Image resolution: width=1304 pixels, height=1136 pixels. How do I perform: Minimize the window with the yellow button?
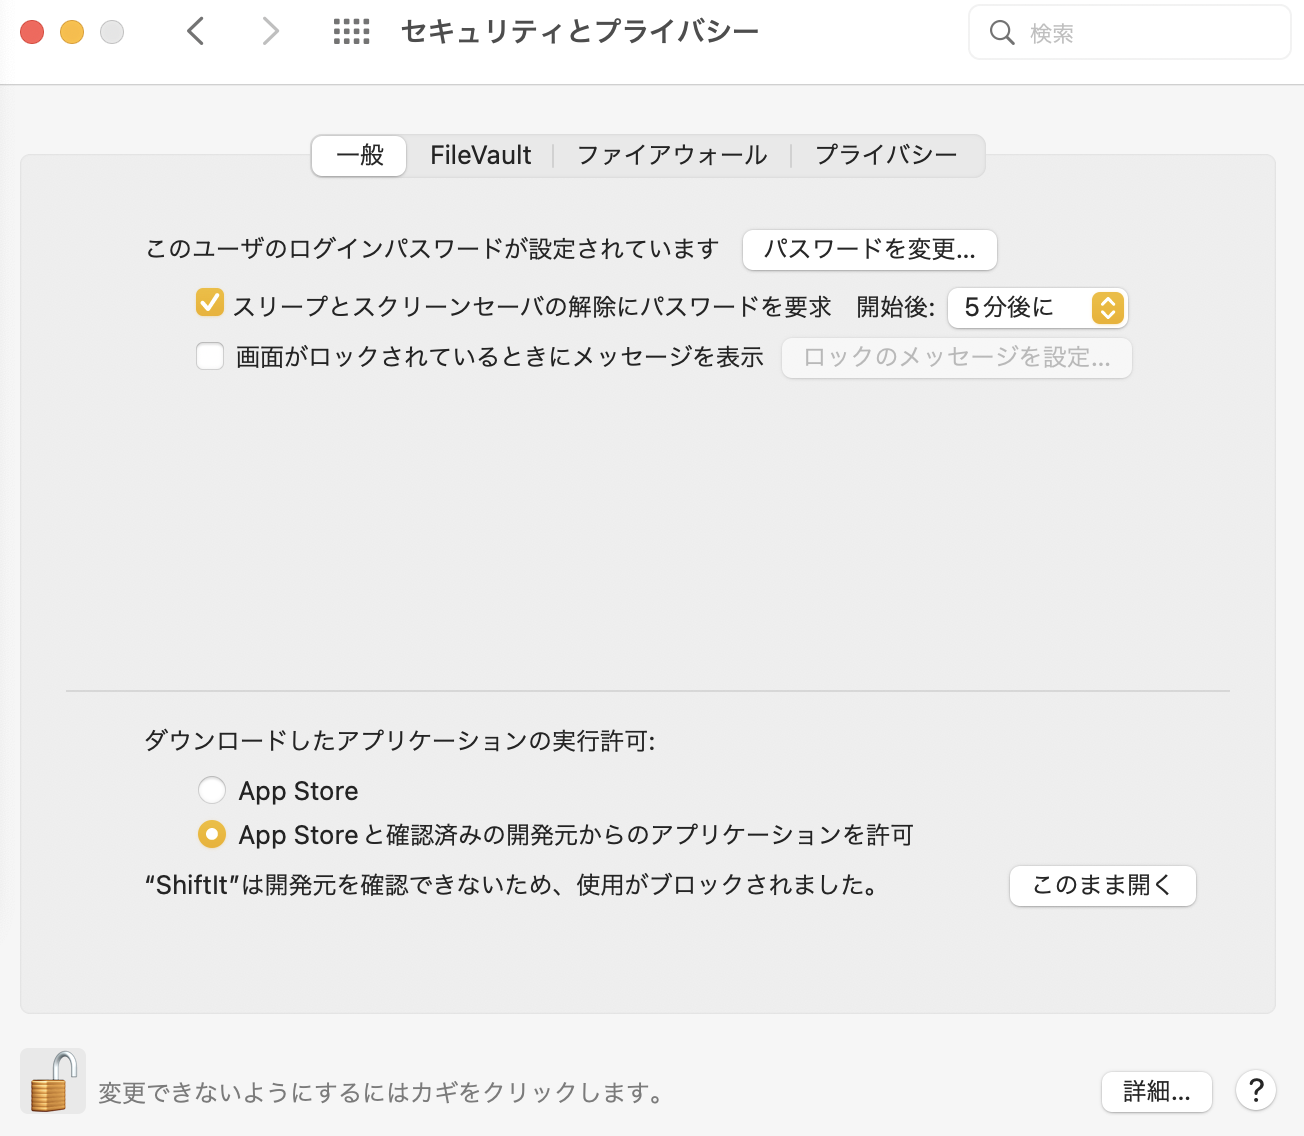pyautogui.click(x=72, y=32)
